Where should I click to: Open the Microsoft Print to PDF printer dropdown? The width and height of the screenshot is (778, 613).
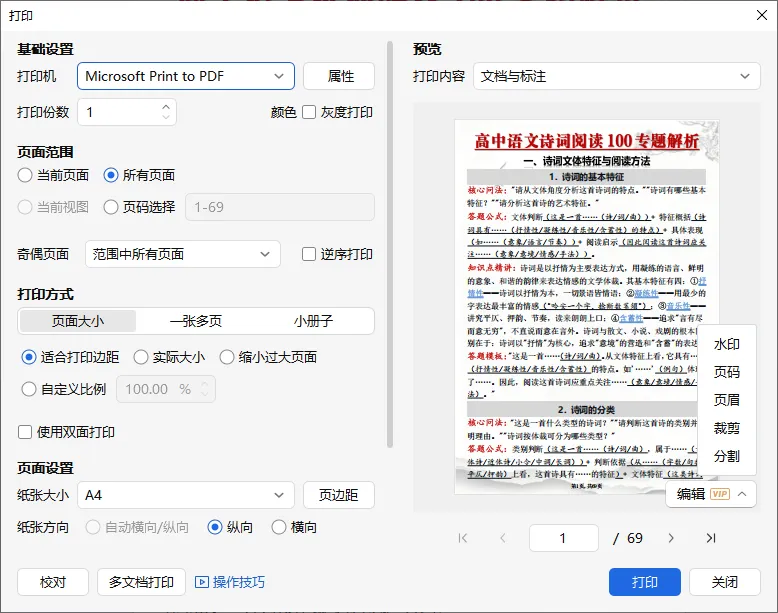pos(186,76)
